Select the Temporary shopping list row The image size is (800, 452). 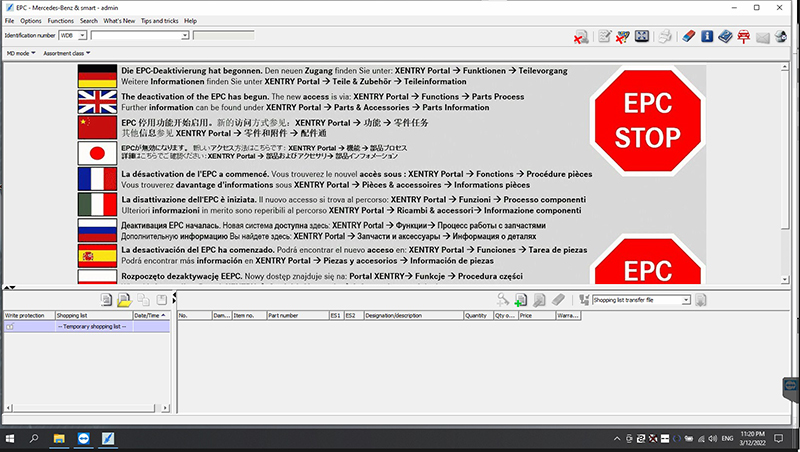pos(87,327)
